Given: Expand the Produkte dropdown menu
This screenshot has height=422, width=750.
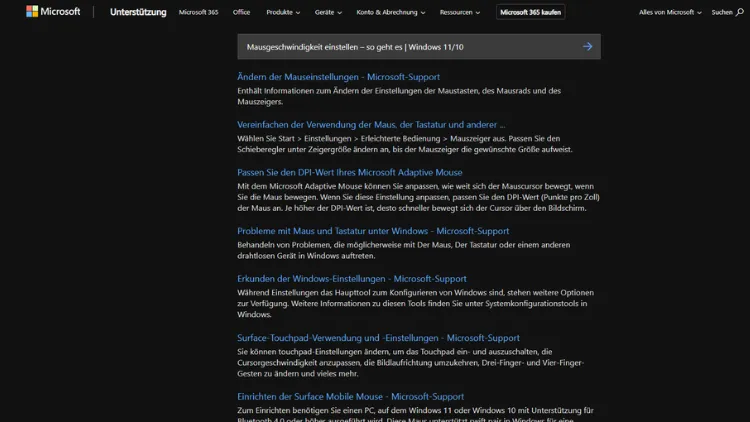Looking at the screenshot, I should click(283, 12).
